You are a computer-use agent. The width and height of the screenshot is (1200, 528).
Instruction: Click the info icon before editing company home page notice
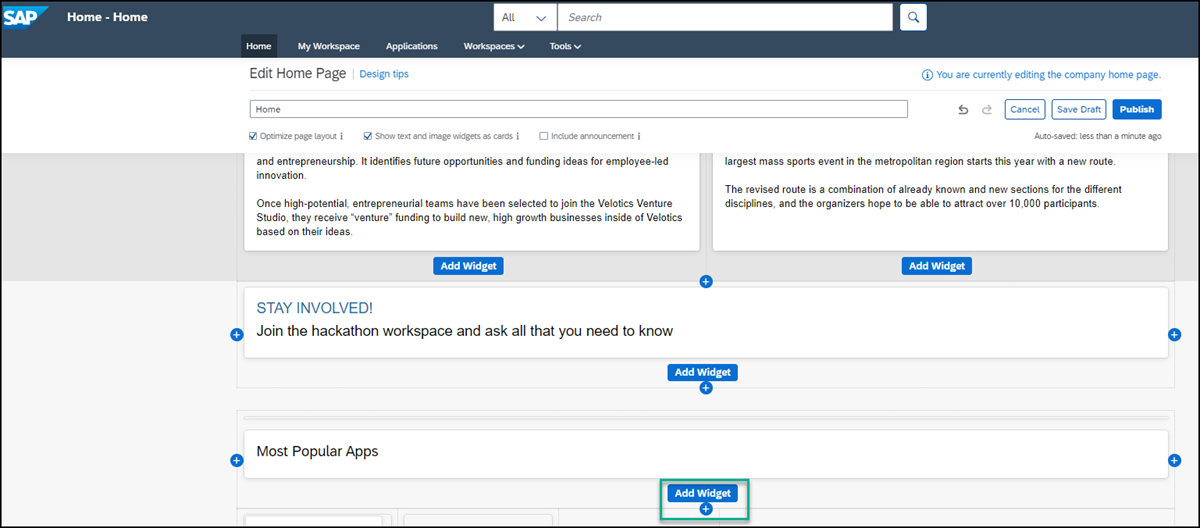[927, 75]
